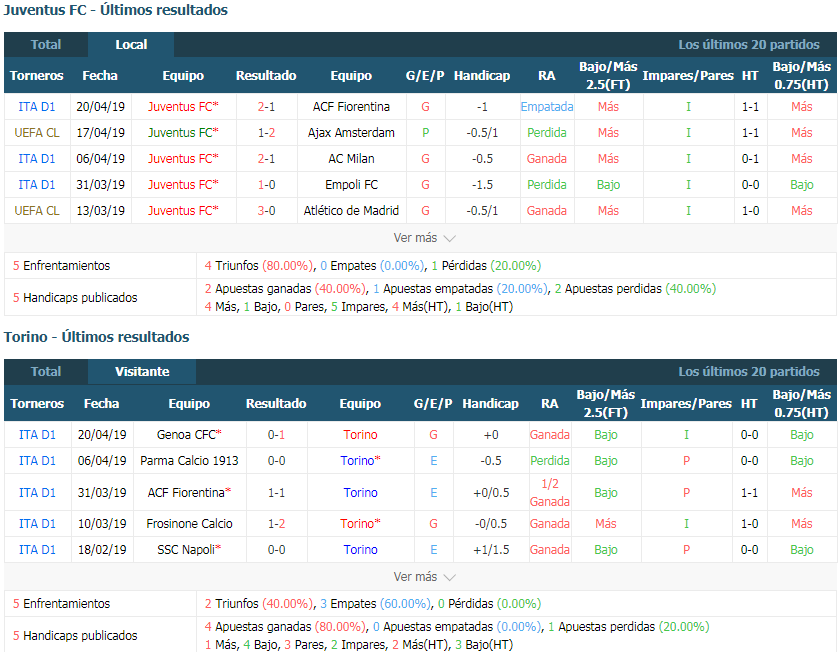Click the 'Juventus FC - Últimos resultados' heading
Viewport: 839px width, 652px height.
click(116, 10)
